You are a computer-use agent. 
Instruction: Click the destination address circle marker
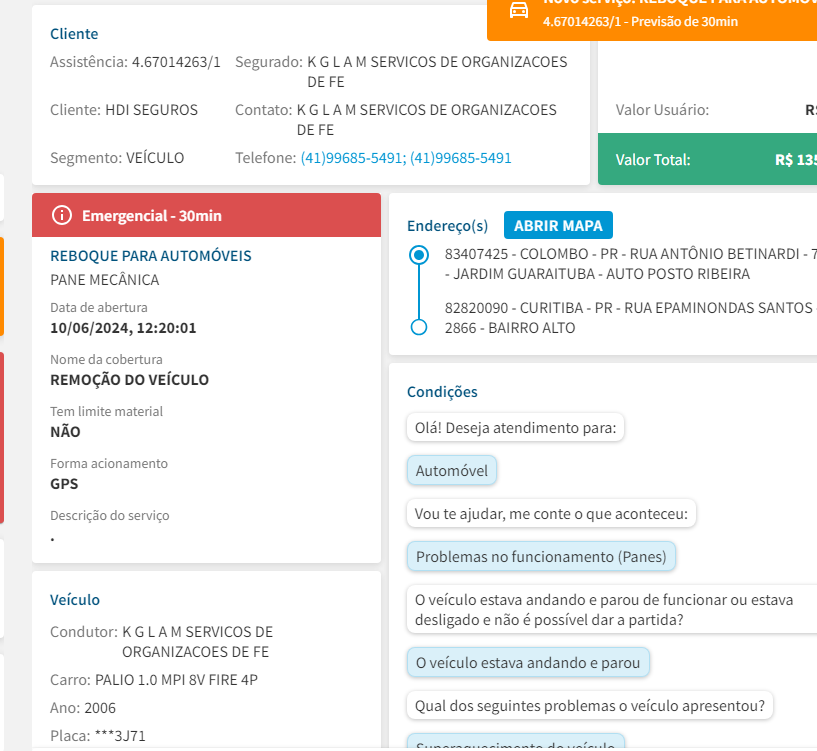coord(419,327)
